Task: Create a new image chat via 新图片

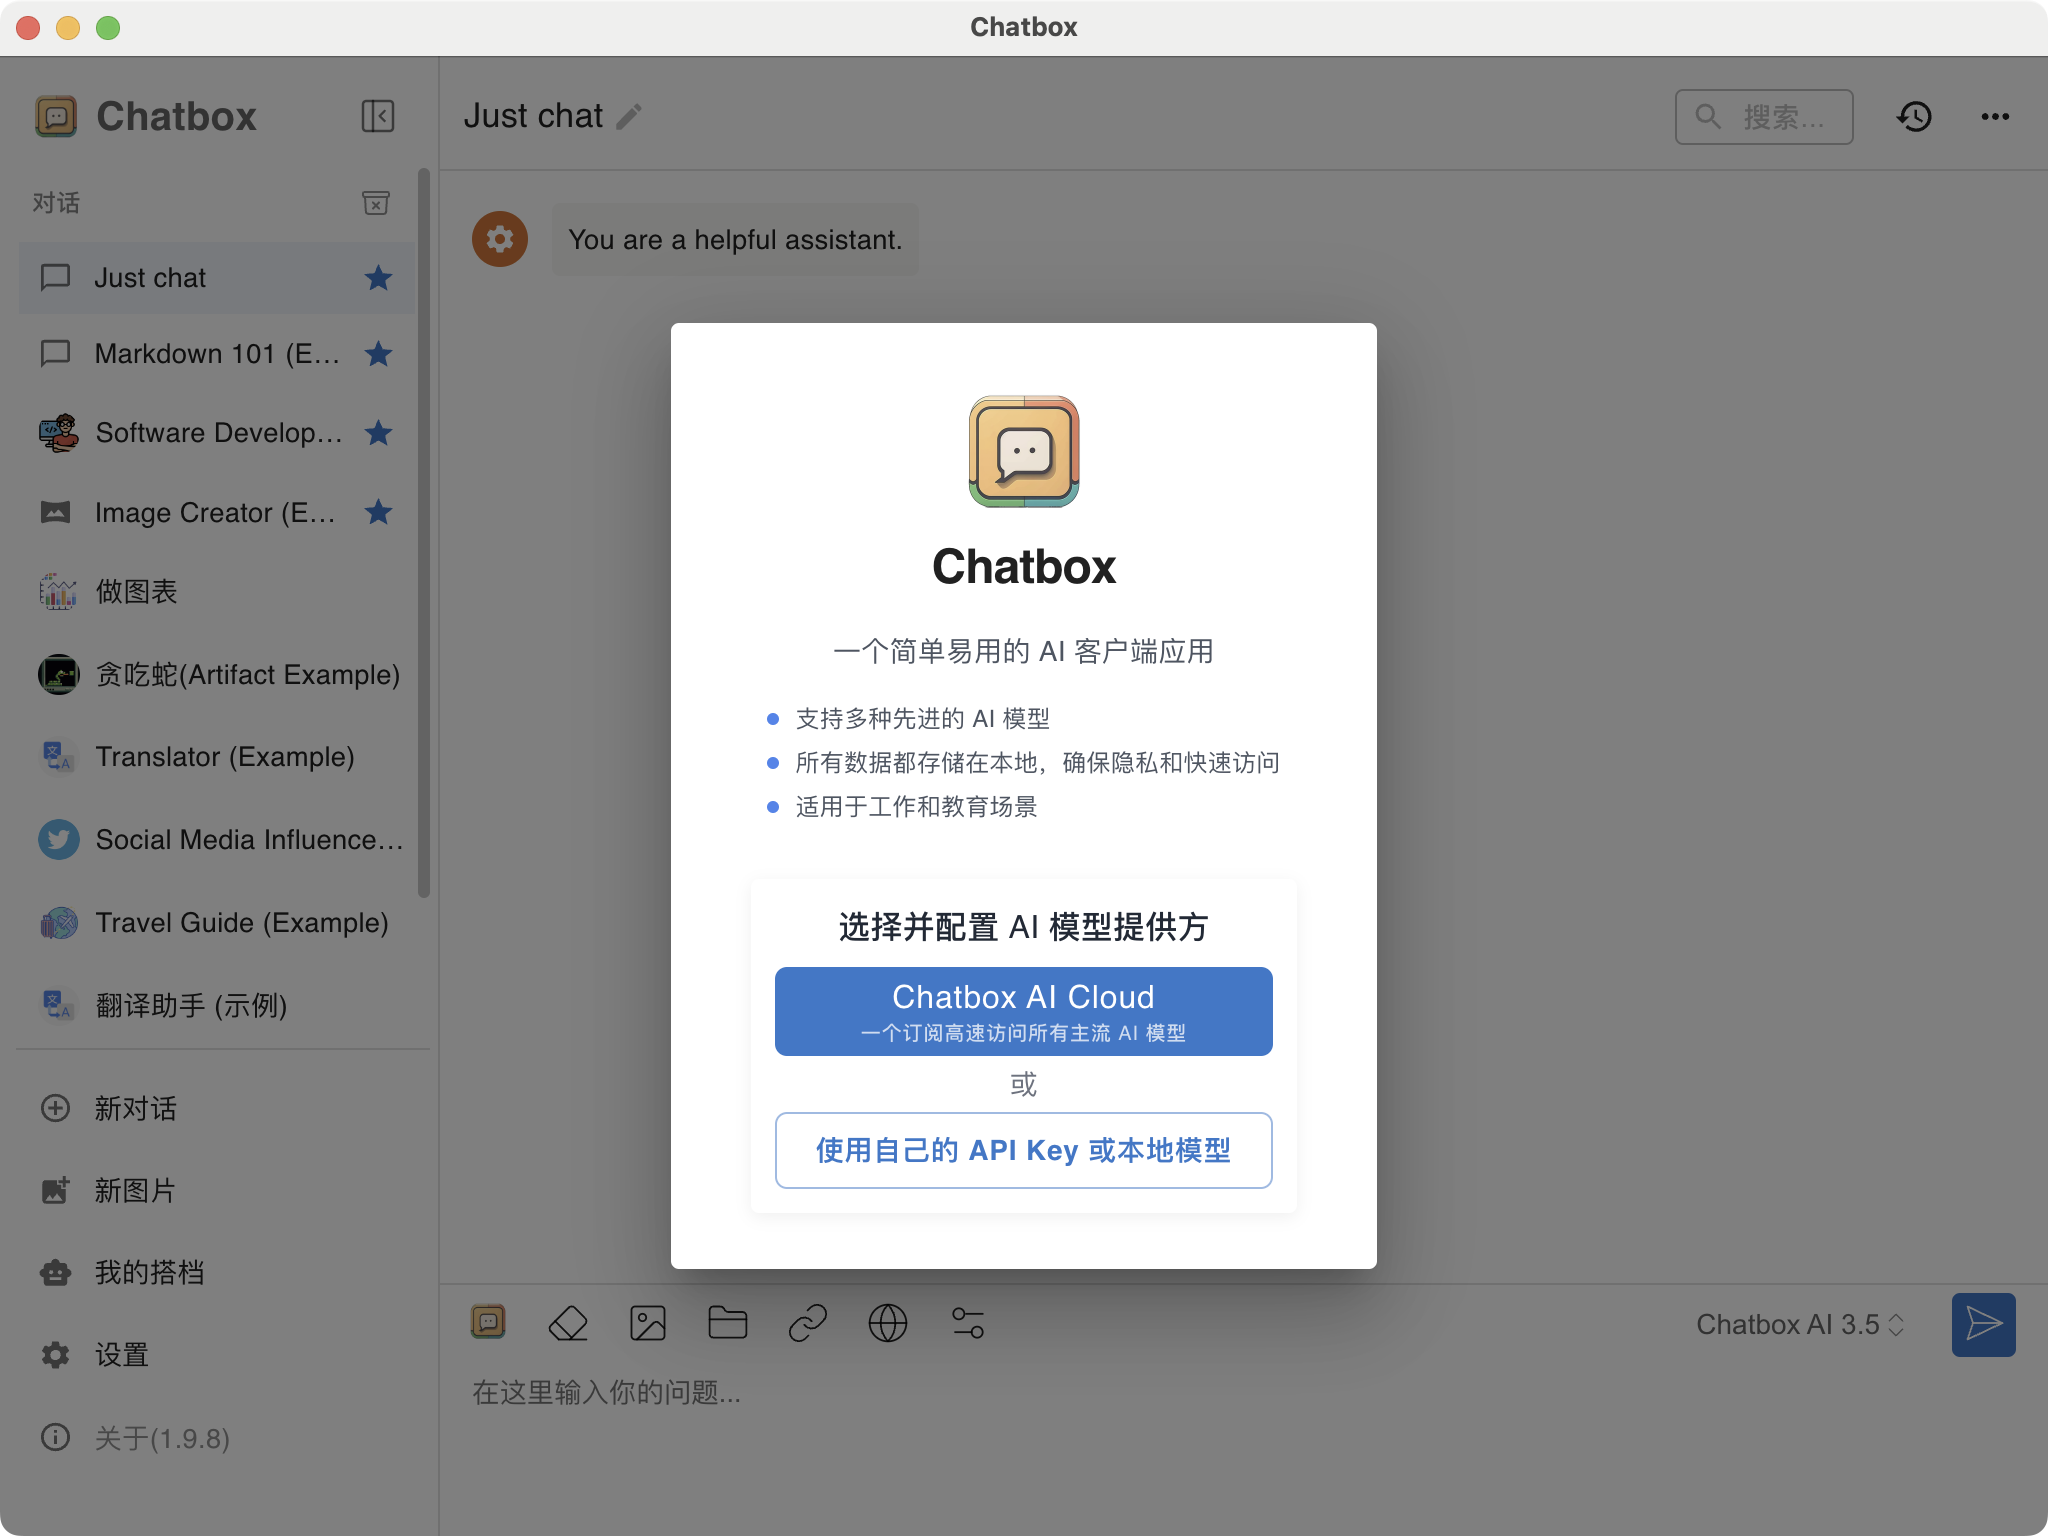Action: coord(217,1190)
